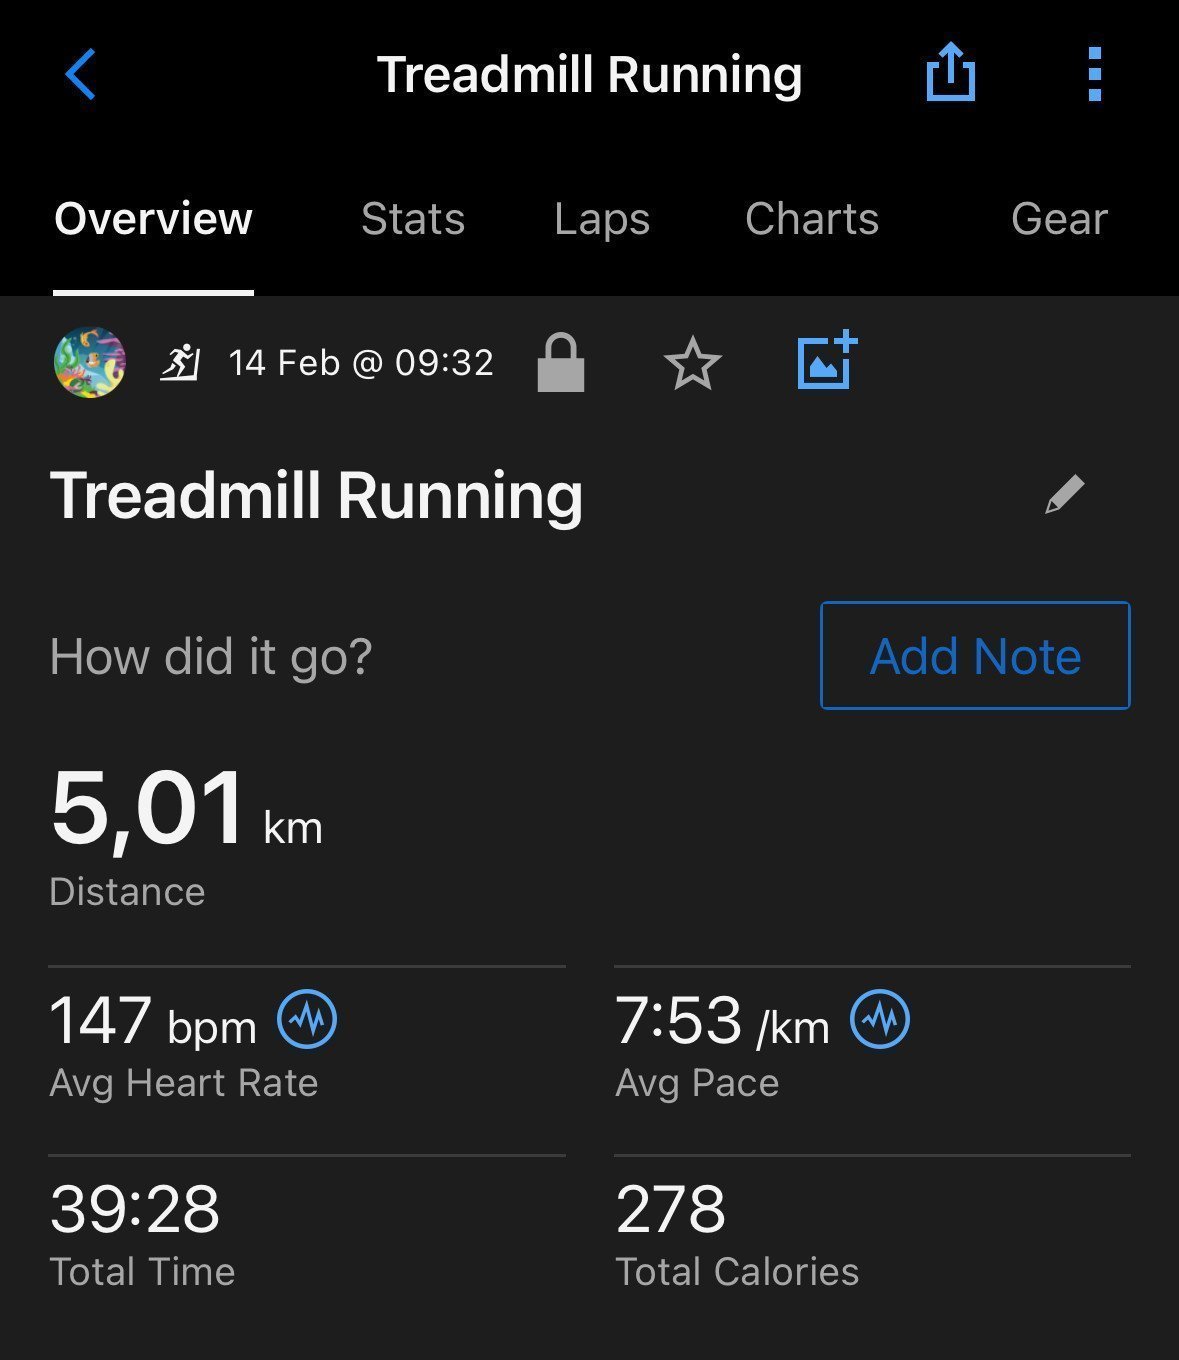This screenshot has height=1360, width=1179.
Task: Open the share activity icon
Action: point(950,72)
